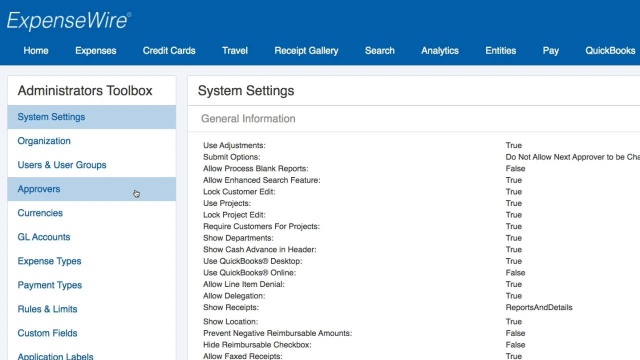This screenshot has width=640, height=360.
Task: Open Rules & Limits
Action: [x=92, y=309]
